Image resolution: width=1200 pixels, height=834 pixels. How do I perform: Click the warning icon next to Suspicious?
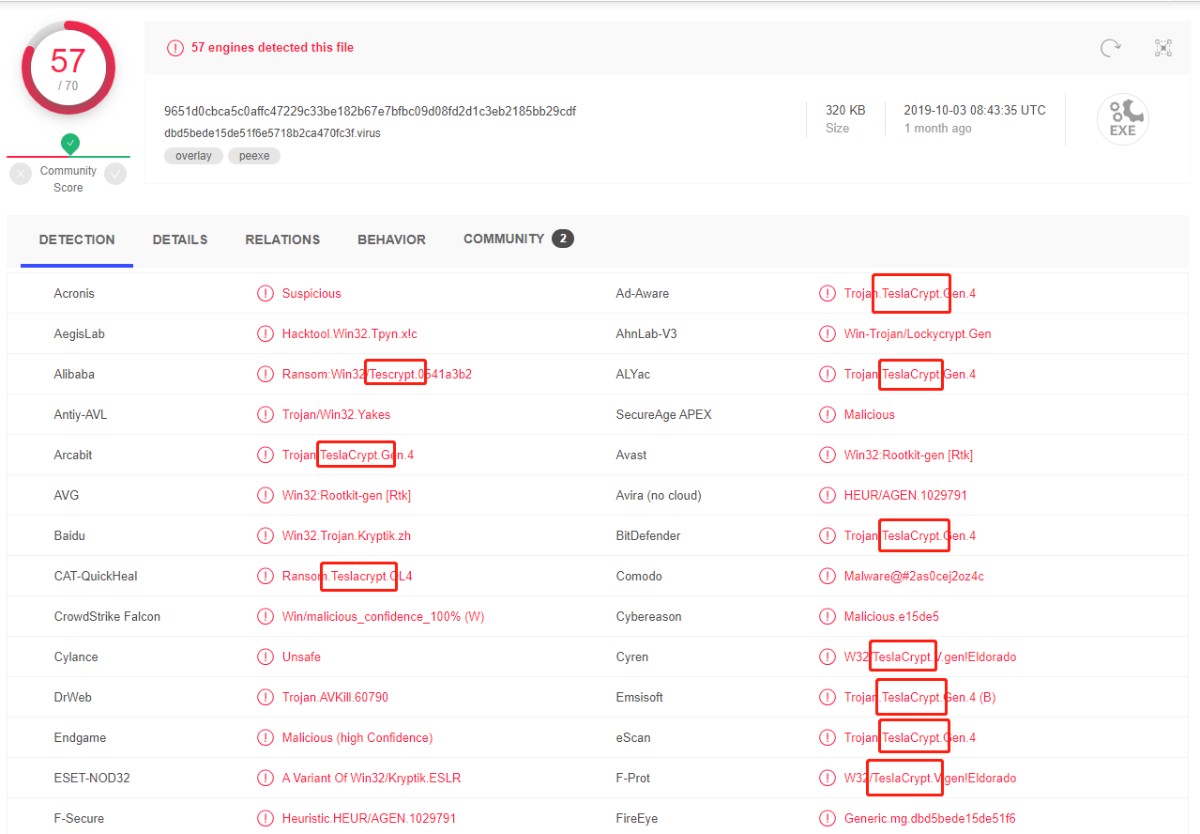[265, 294]
